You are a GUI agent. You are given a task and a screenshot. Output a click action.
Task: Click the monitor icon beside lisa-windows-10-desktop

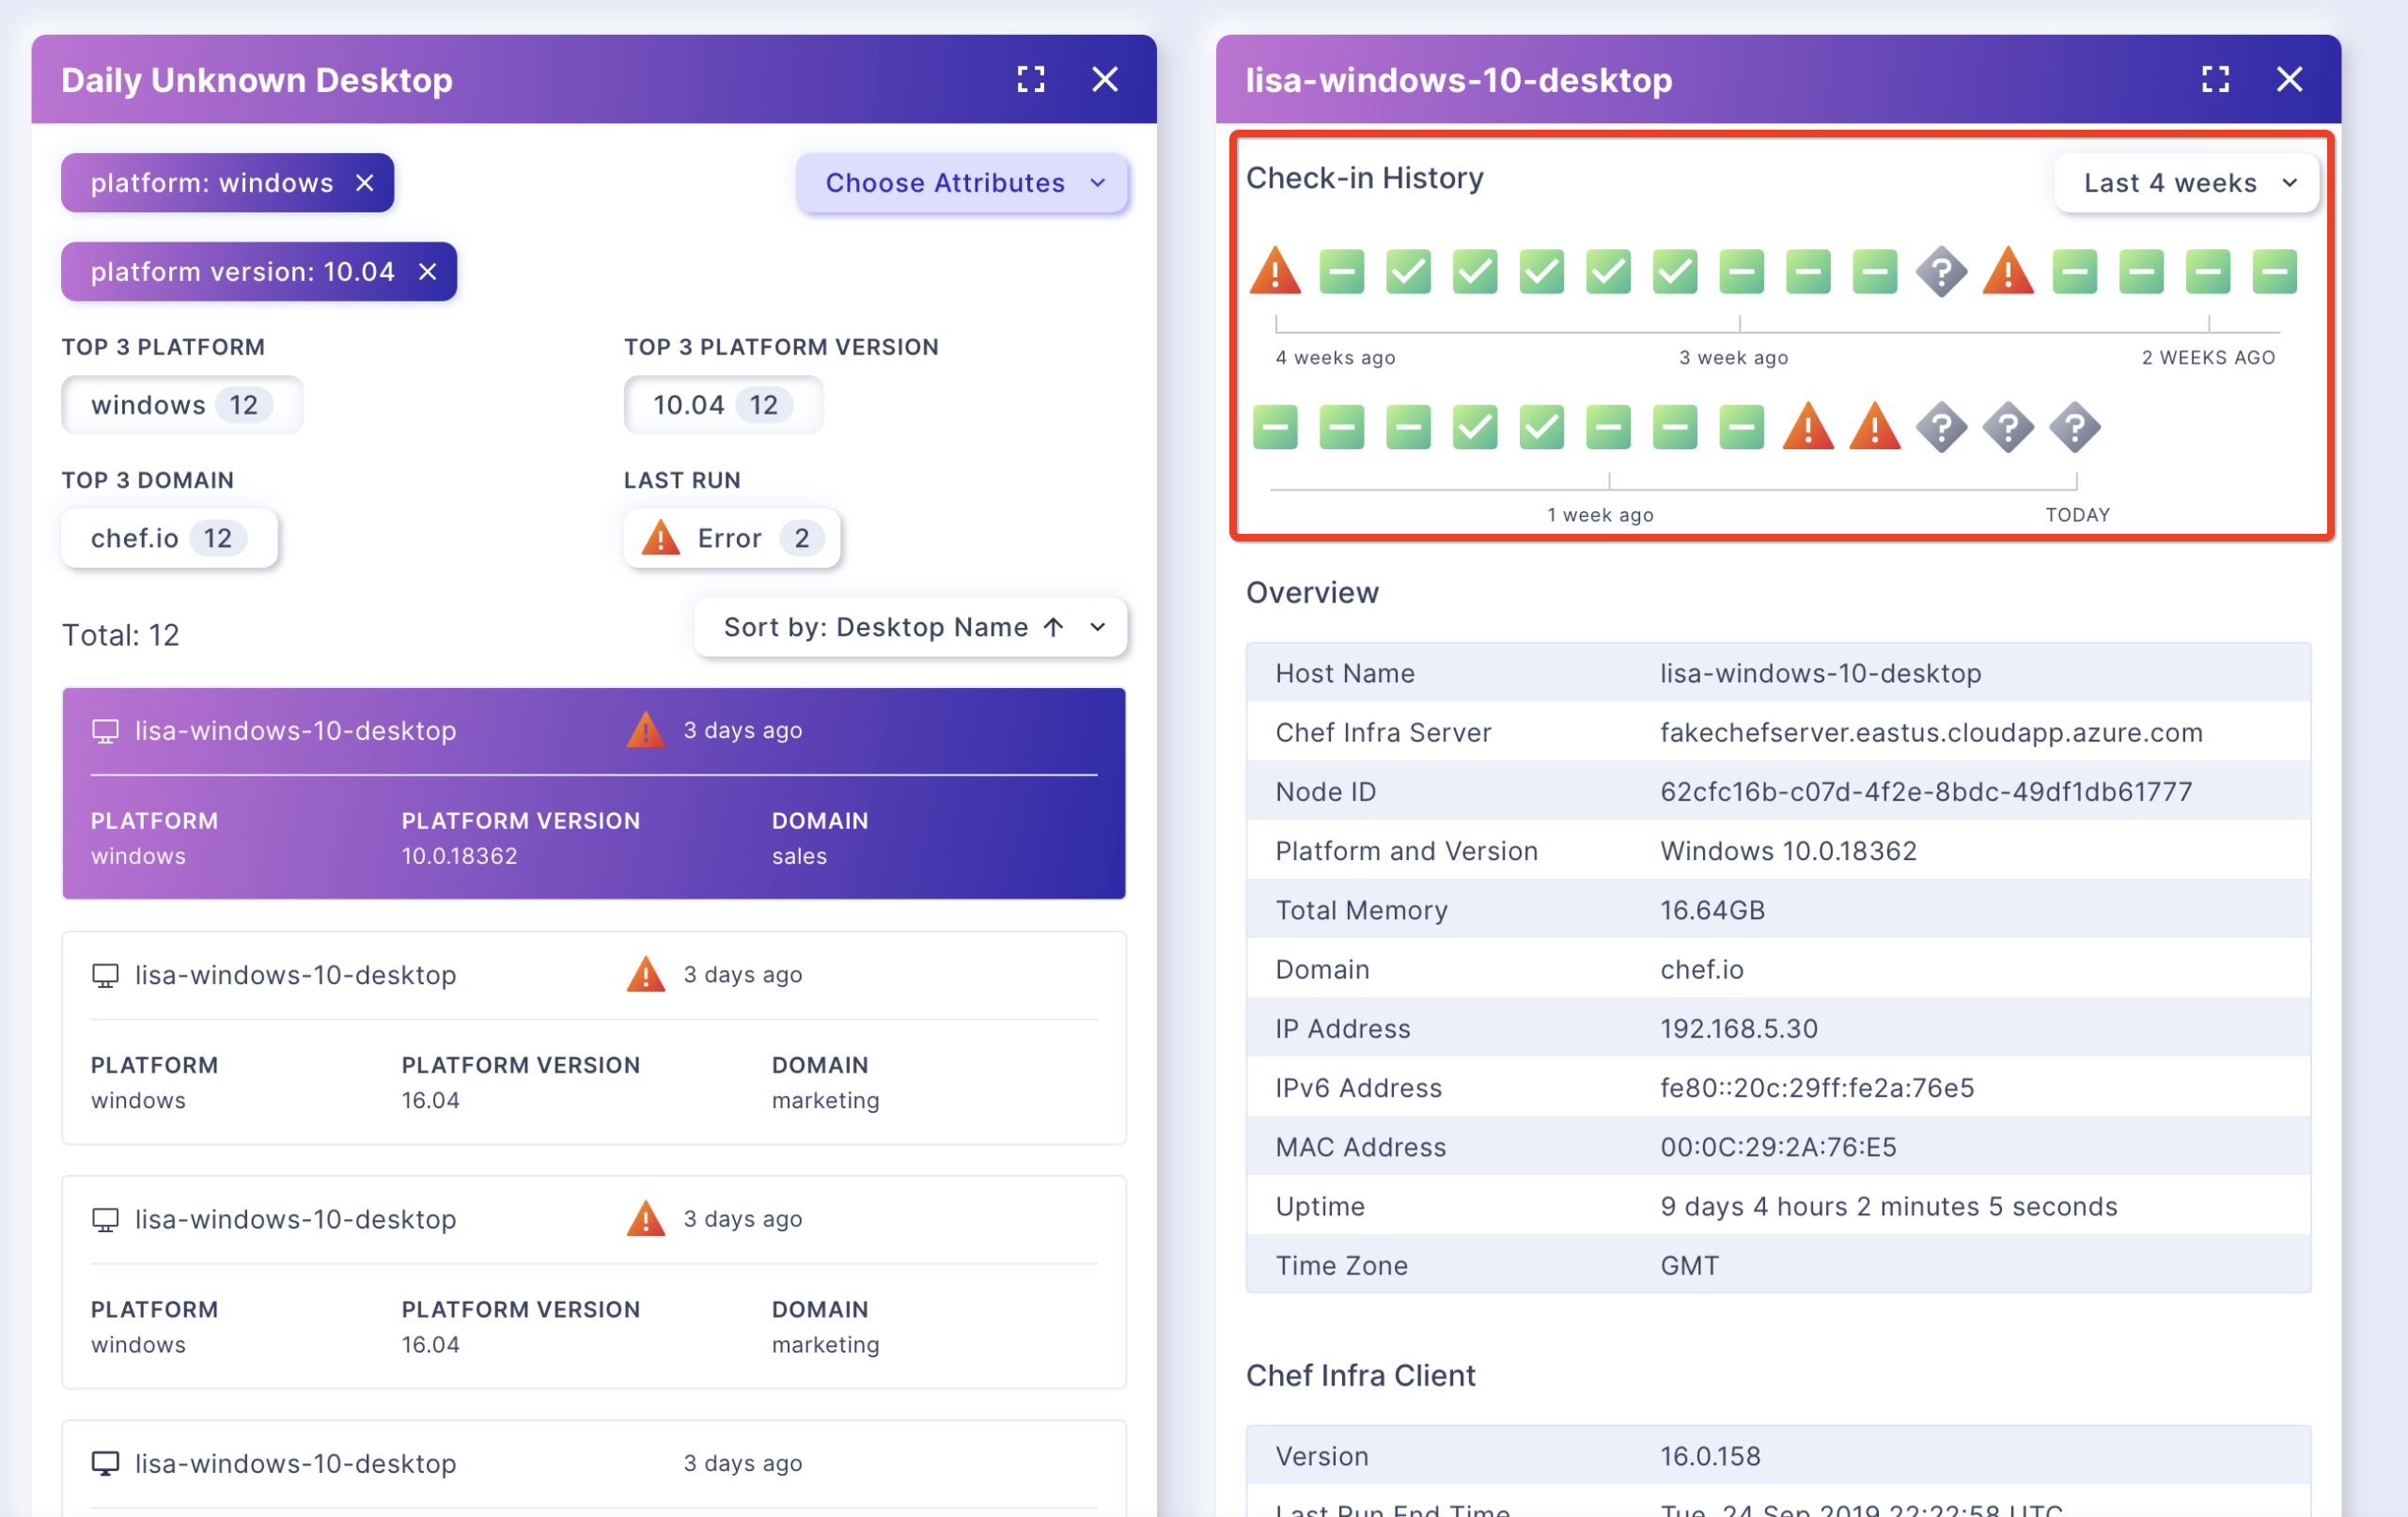click(x=105, y=731)
